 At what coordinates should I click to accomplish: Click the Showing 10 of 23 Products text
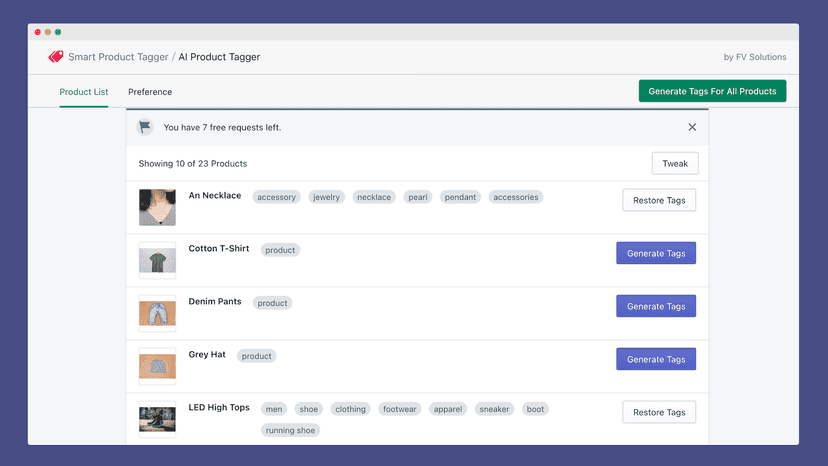[193, 163]
